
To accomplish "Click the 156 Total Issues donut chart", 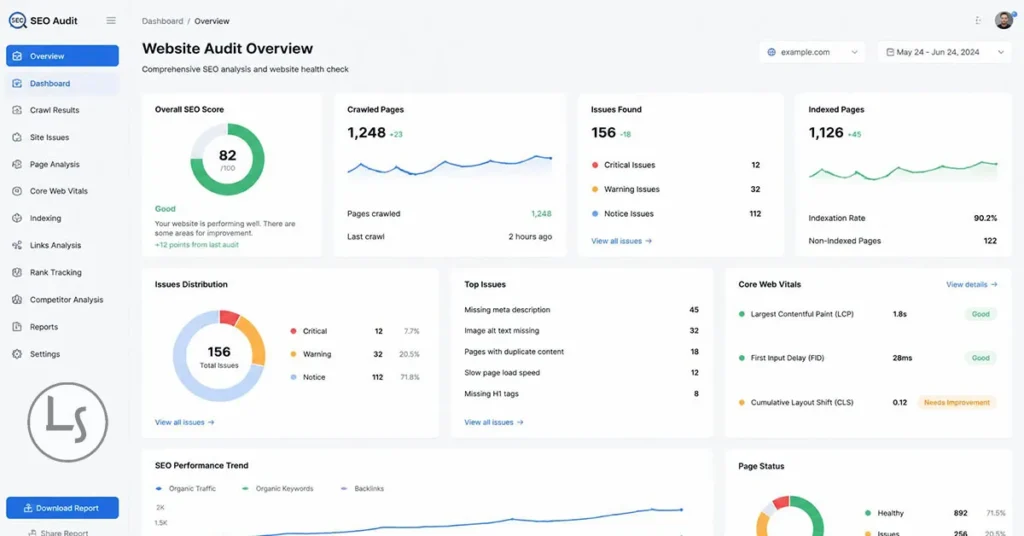I will [x=219, y=356].
